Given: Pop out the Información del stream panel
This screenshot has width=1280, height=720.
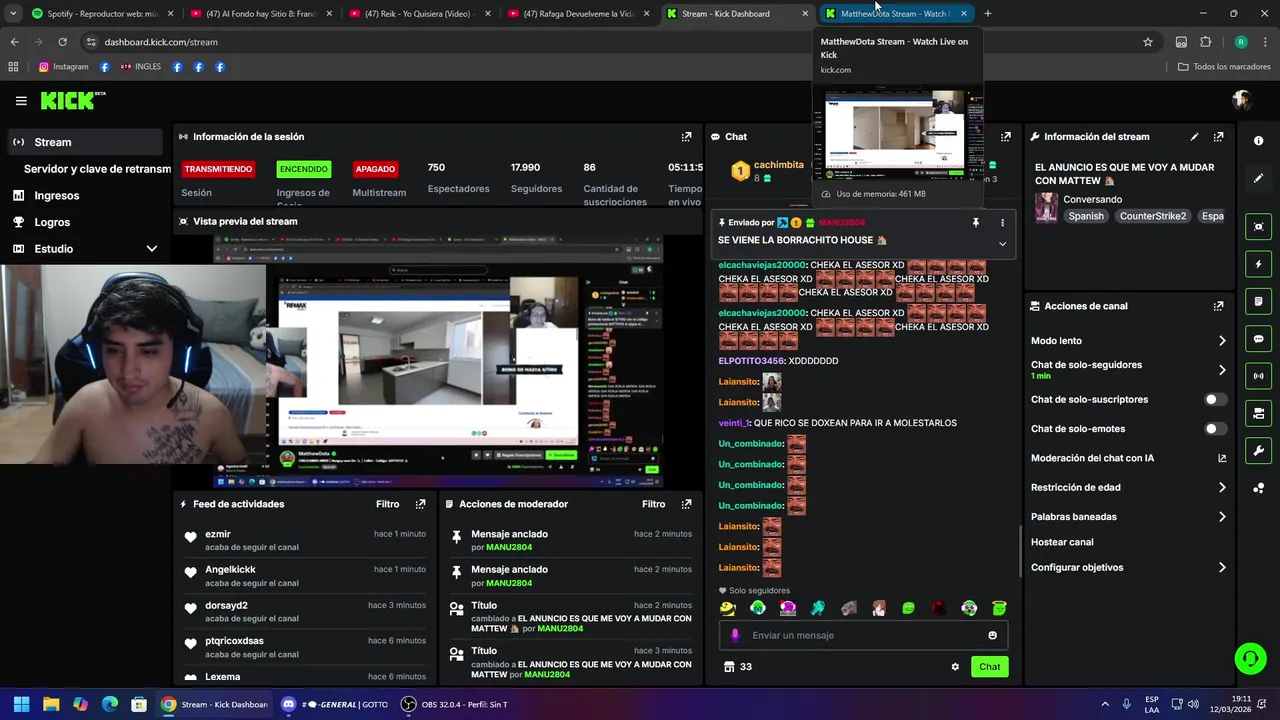Looking at the screenshot, I should coord(1218,137).
